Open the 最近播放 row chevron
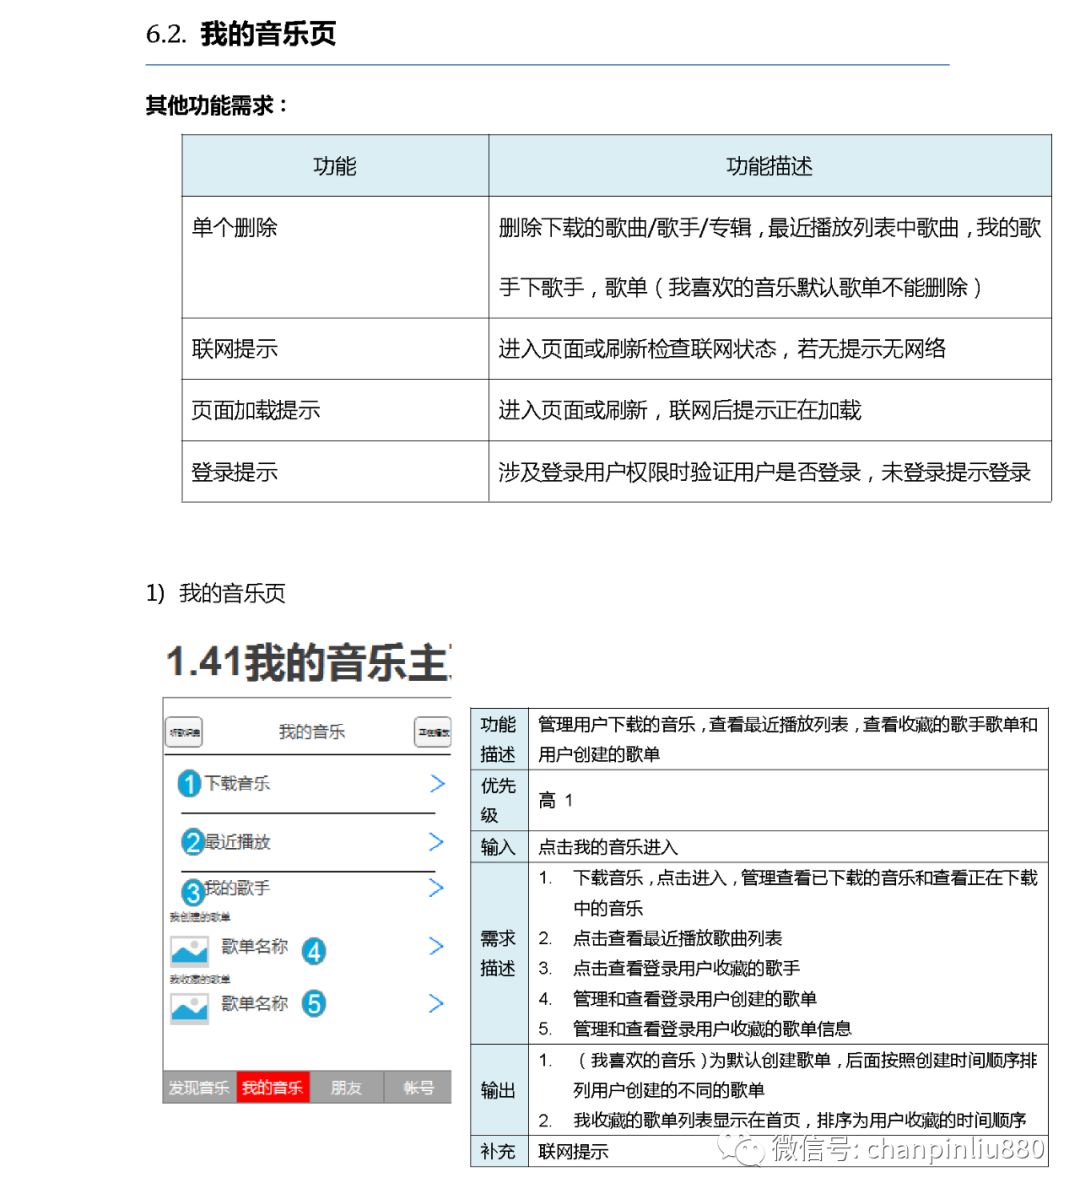Viewport: 1080px width, 1199px height. tap(437, 842)
